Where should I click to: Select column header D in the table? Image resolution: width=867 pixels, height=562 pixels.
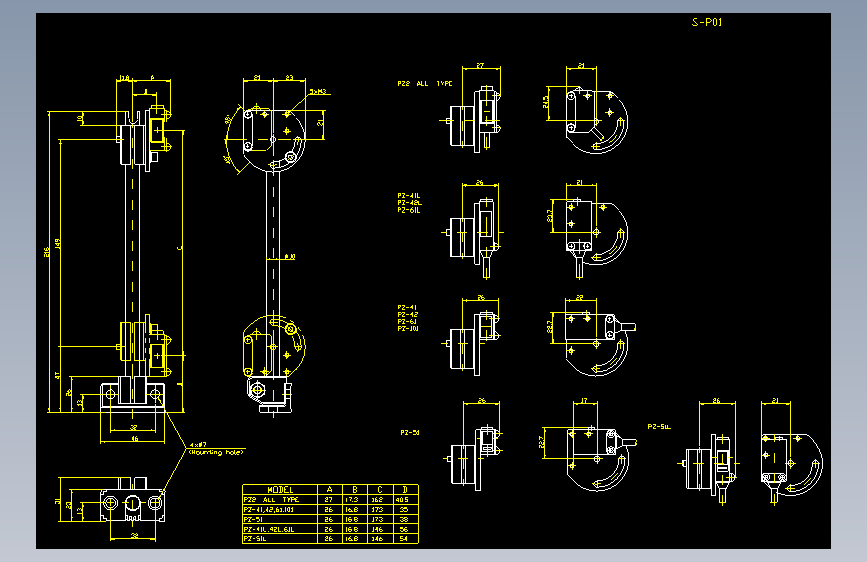[405, 490]
